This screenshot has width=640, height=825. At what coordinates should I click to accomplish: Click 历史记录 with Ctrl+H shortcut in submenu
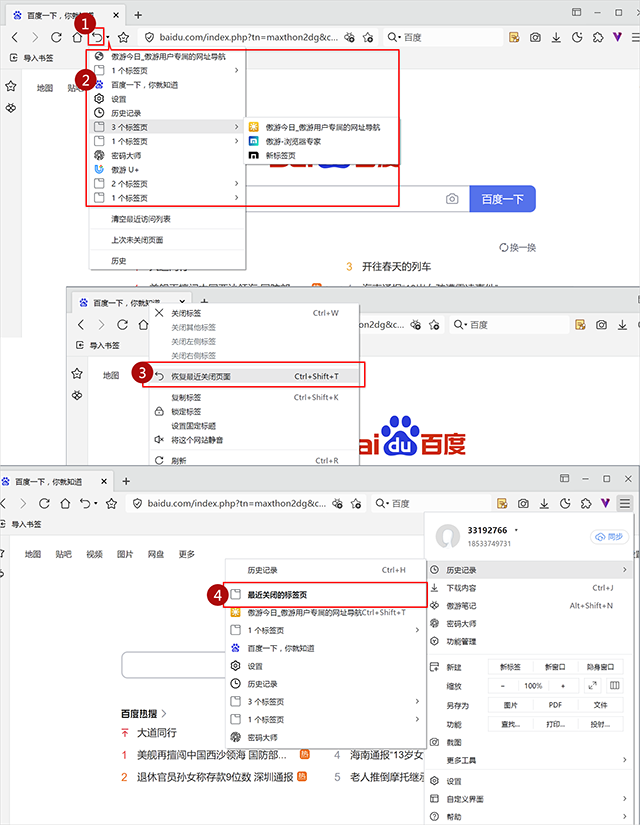[x=325, y=570]
